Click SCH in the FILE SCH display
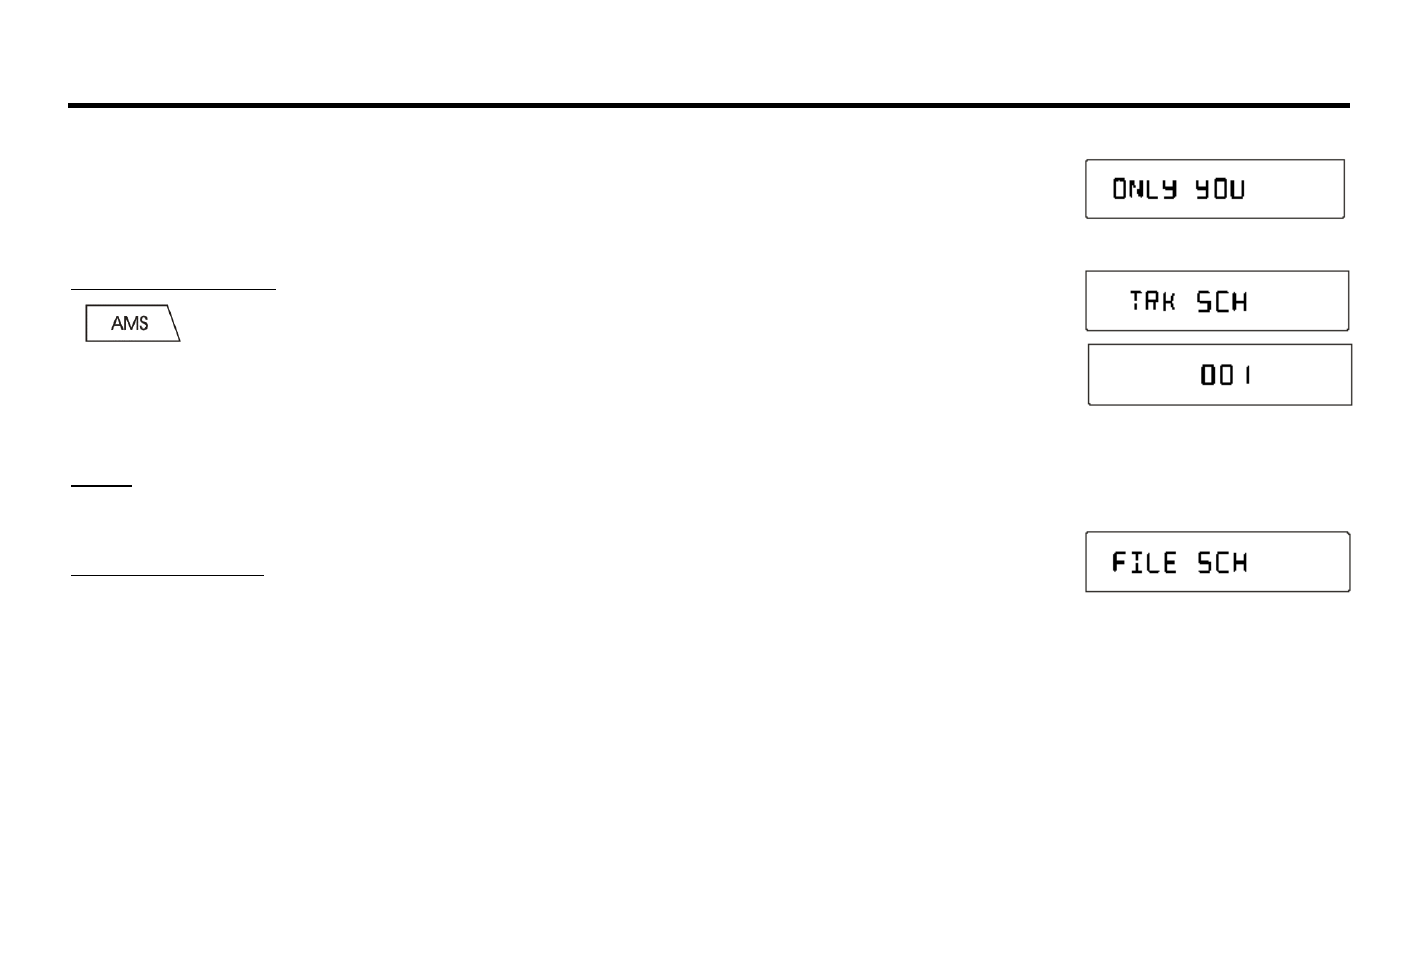The height and width of the screenshot is (964, 1417). [1222, 563]
